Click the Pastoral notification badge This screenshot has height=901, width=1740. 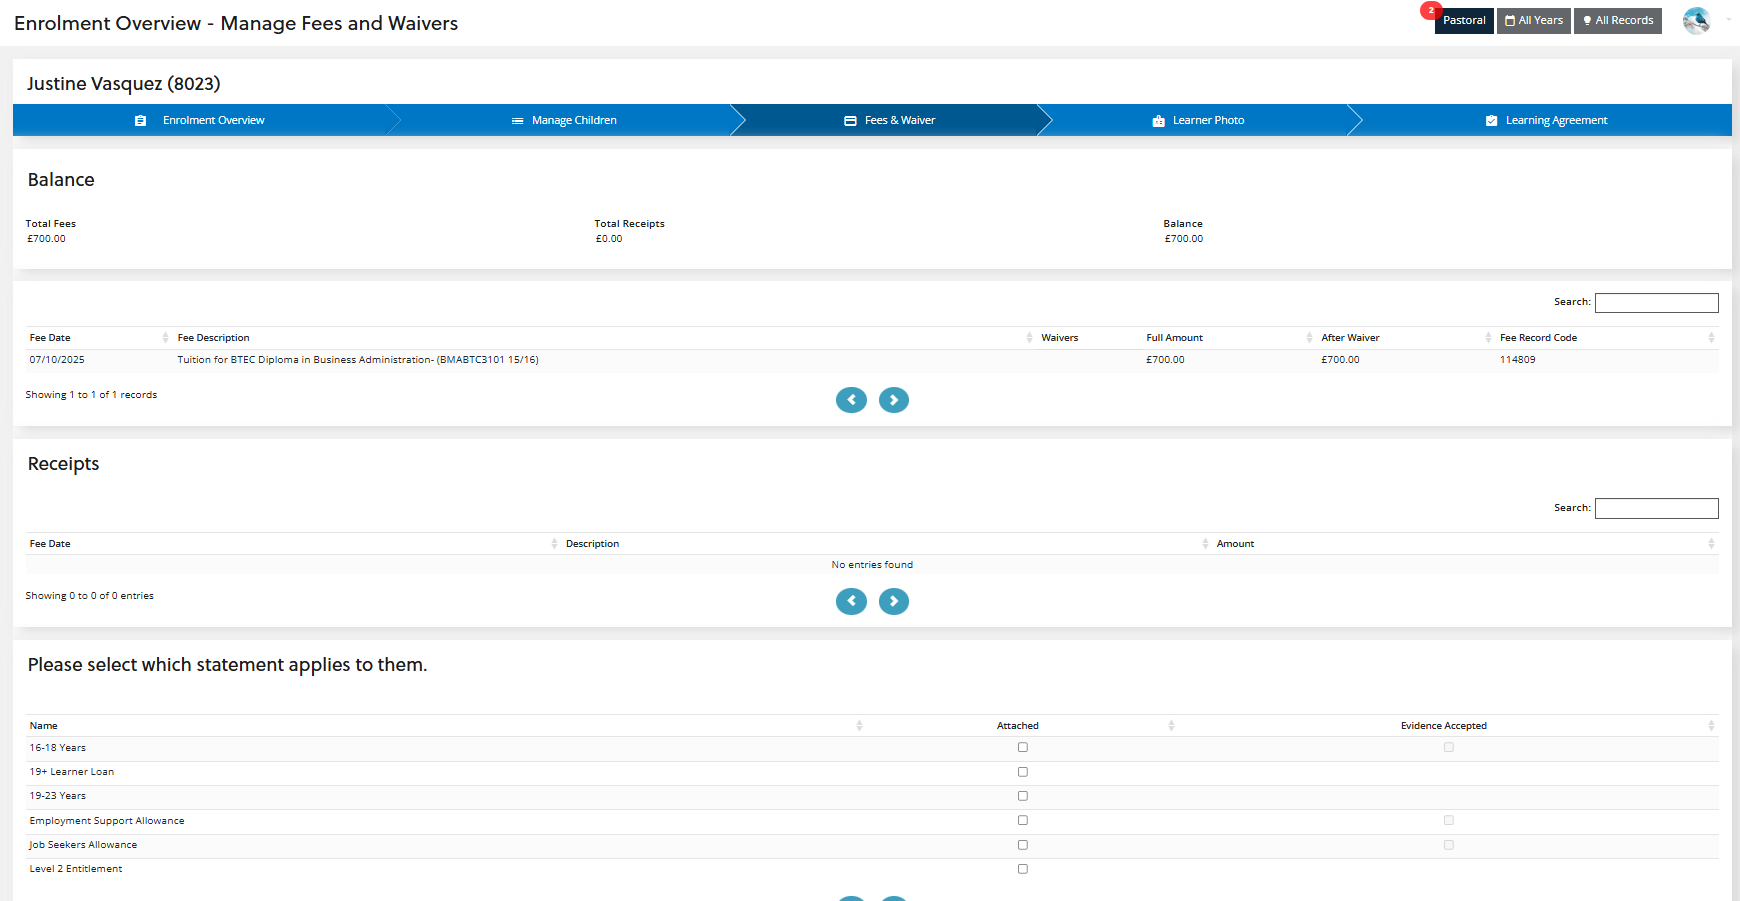(x=1431, y=11)
